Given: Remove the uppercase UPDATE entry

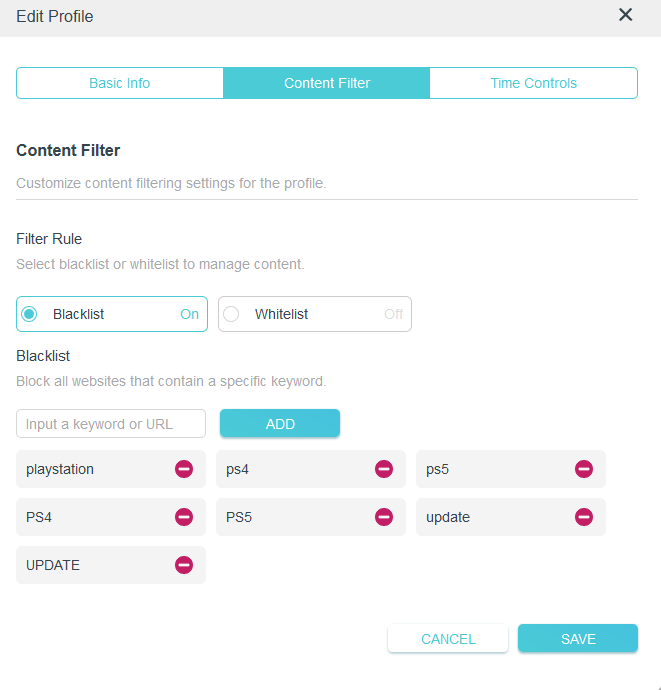Looking at the screenshot, I should point(184,565).
